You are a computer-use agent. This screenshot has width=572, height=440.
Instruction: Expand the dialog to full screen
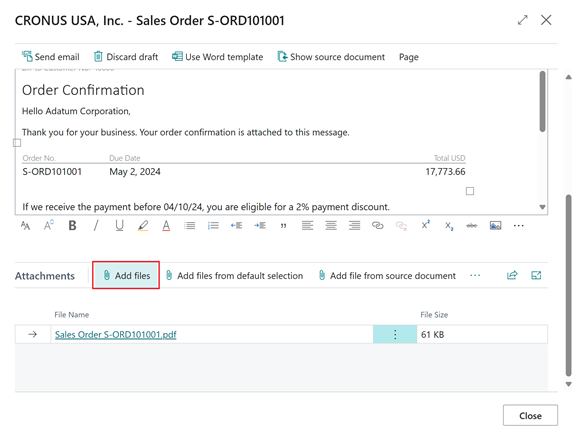[523, 20]
